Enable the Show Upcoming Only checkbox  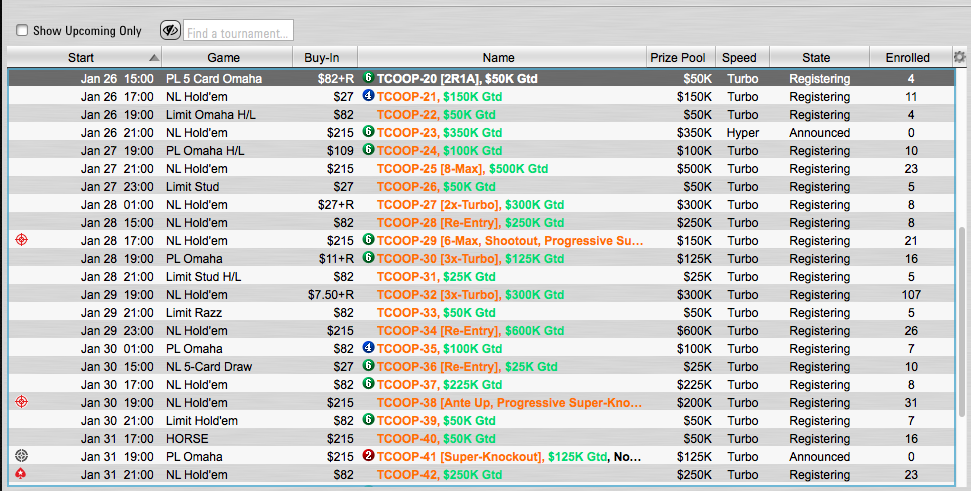[22, 31]
